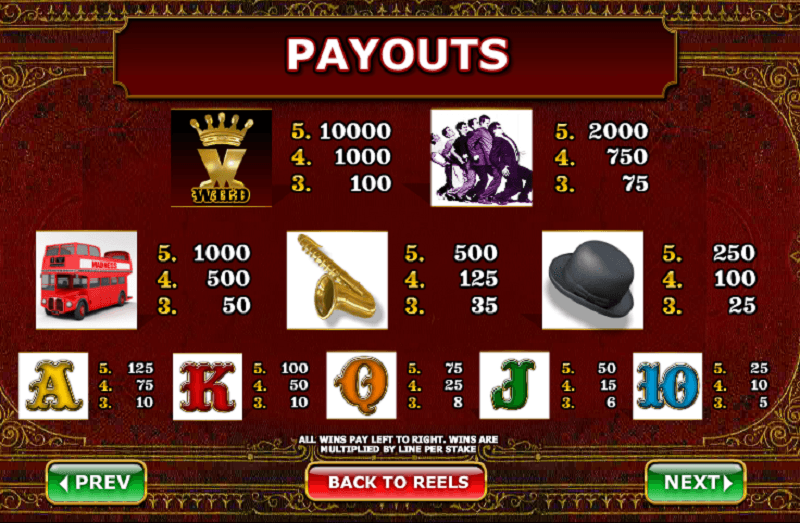Image resolution: width=800 pixels, height=523 pixels.
Task: Go to previous page with PREV
Action: (96, 482)
